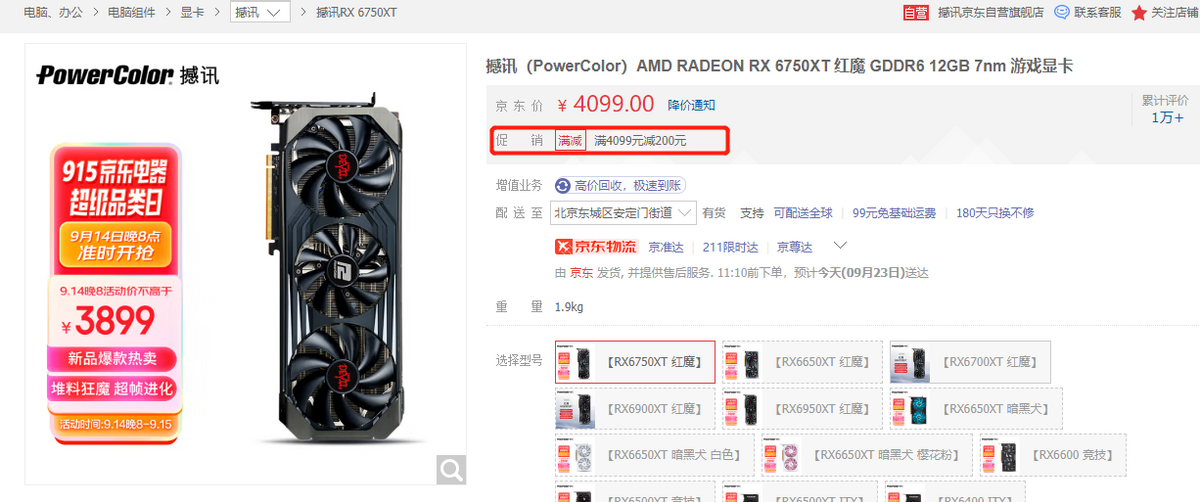1200x502 pixels.
Task: Click the 满减 promotion tag
Action: click(x=570, y=141)
